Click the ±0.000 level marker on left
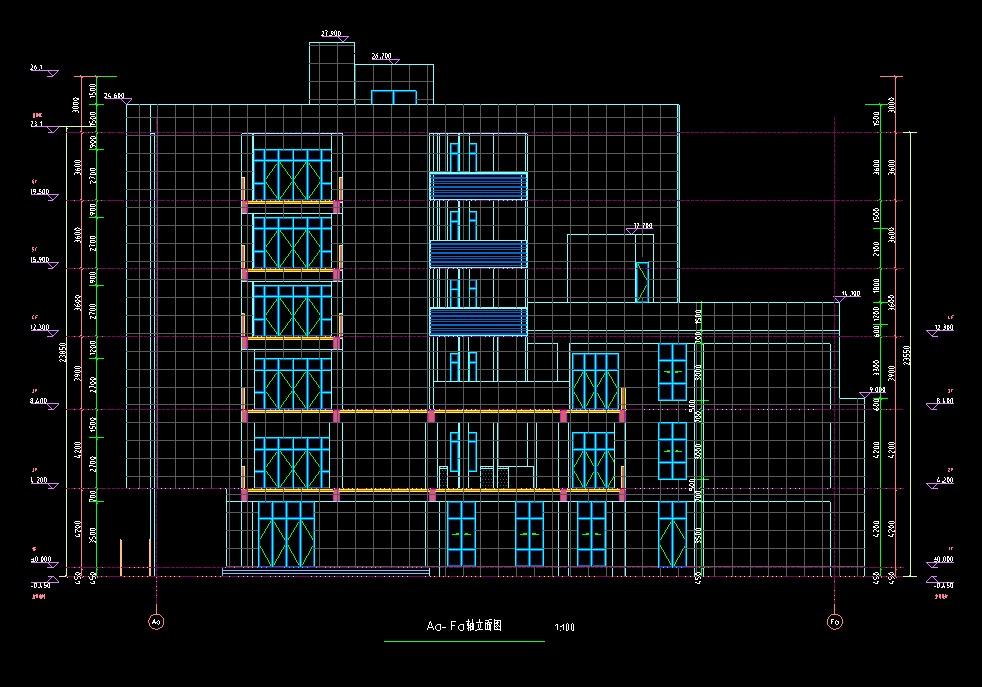This screenshot has width=982, height=687. point(41,559)
